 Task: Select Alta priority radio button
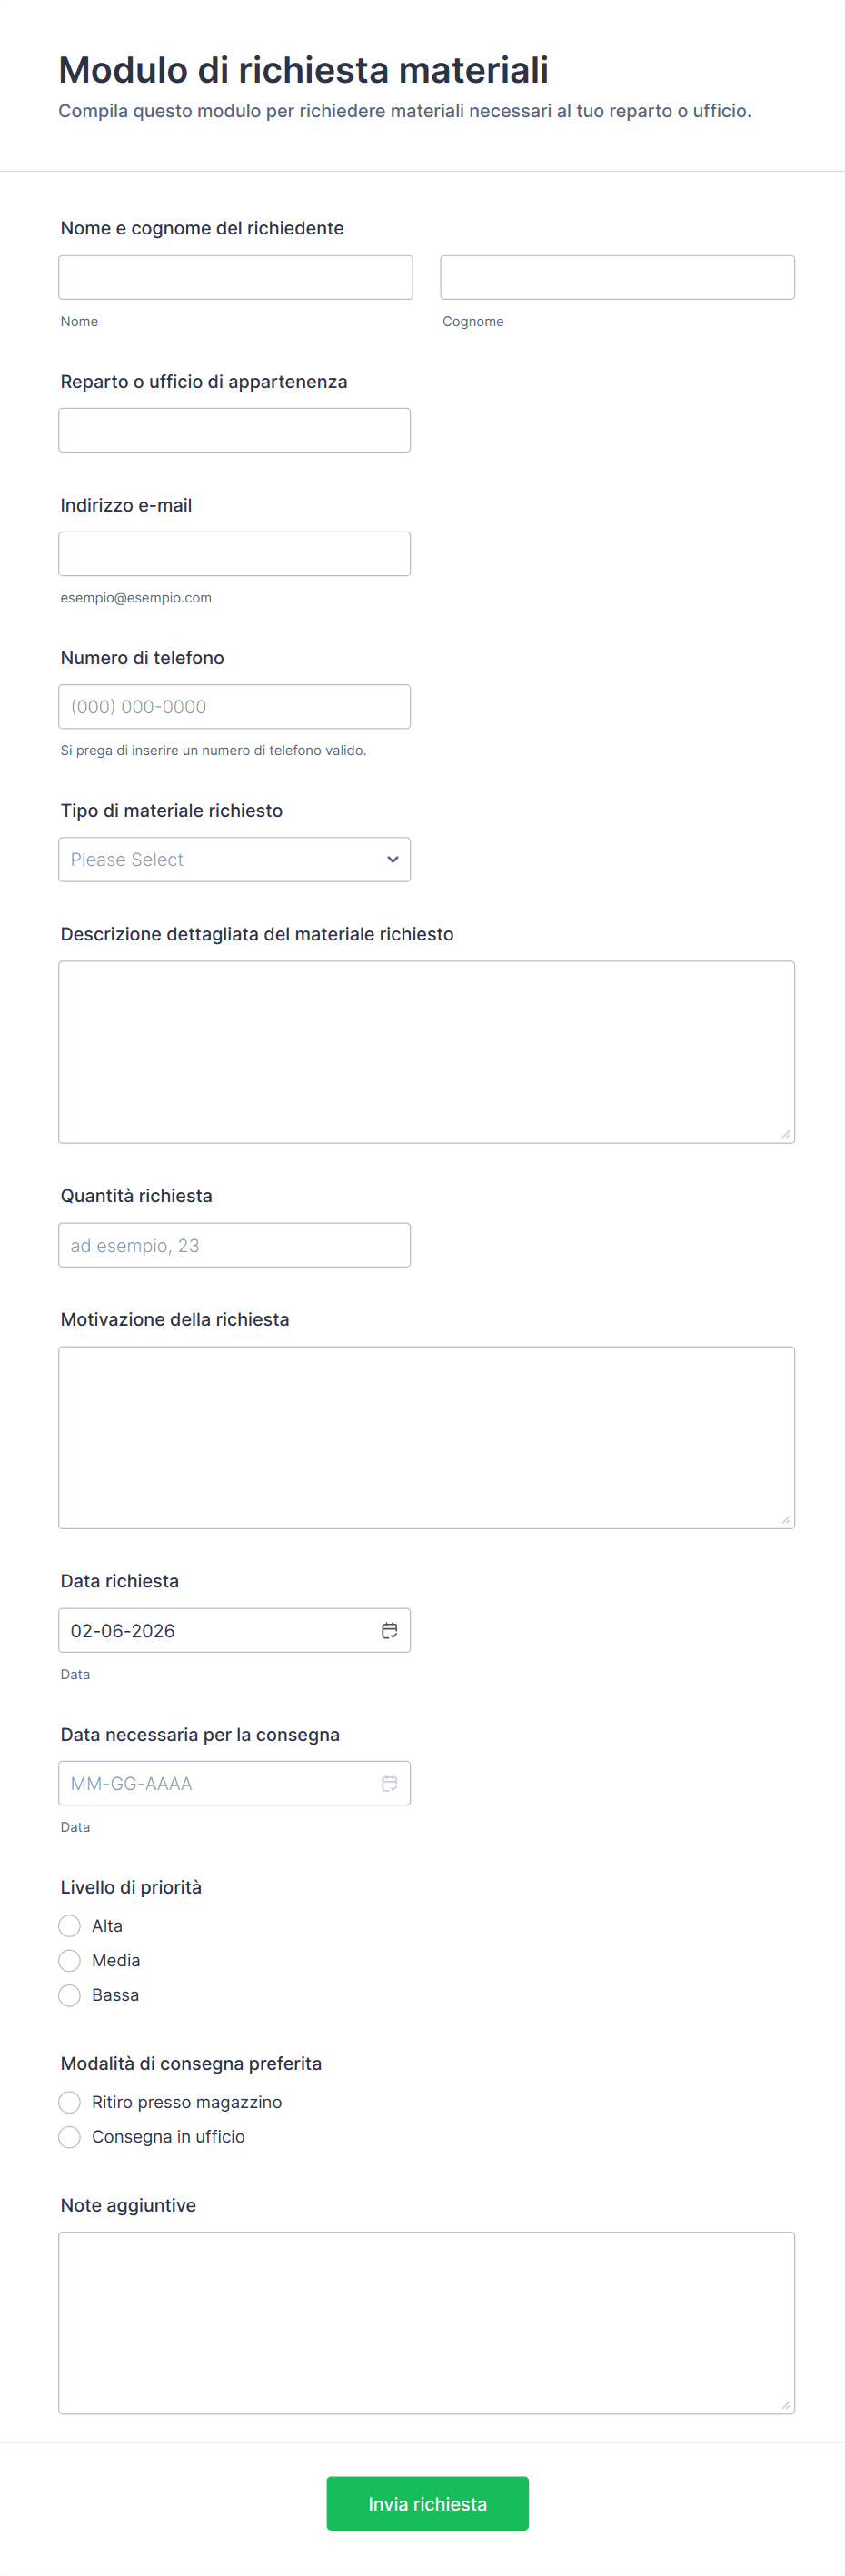[69, 1925]
